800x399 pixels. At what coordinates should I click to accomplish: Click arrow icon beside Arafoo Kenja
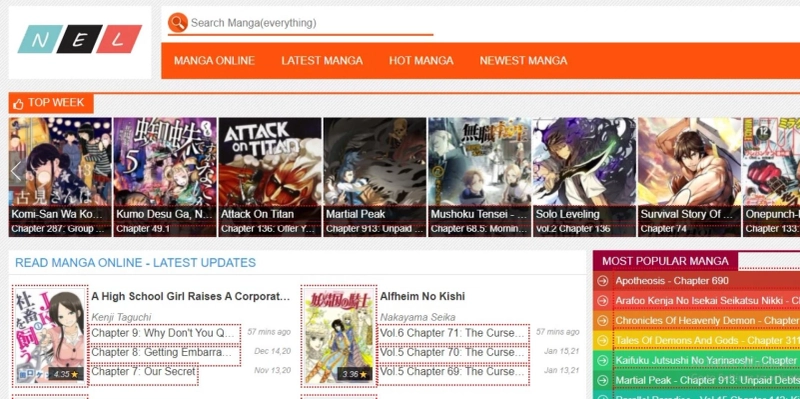603,301
